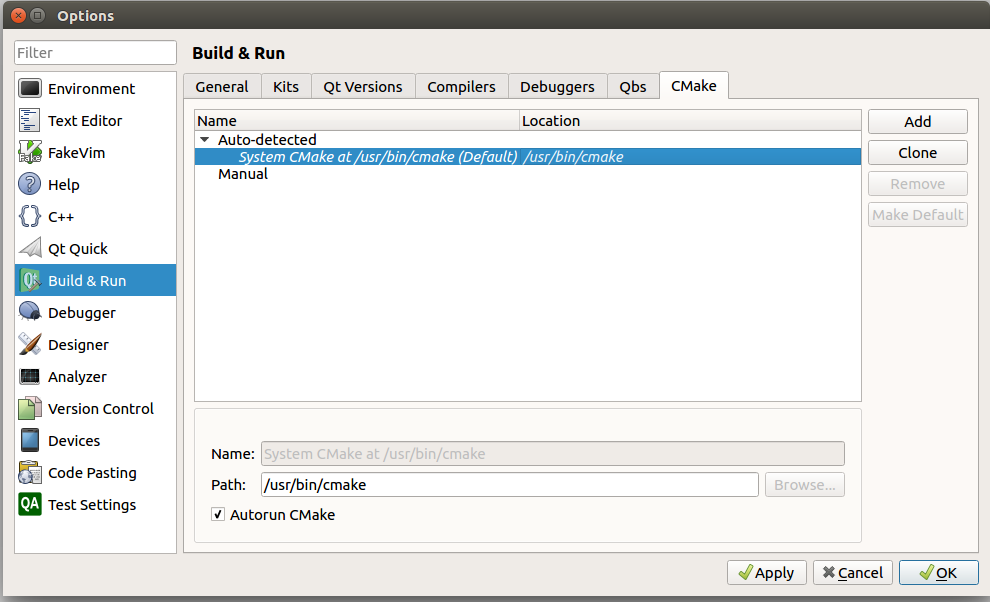Click inside the Filter field
This screenshot has height=602, width=990.
pyautogui.click(x=95, y=52)
